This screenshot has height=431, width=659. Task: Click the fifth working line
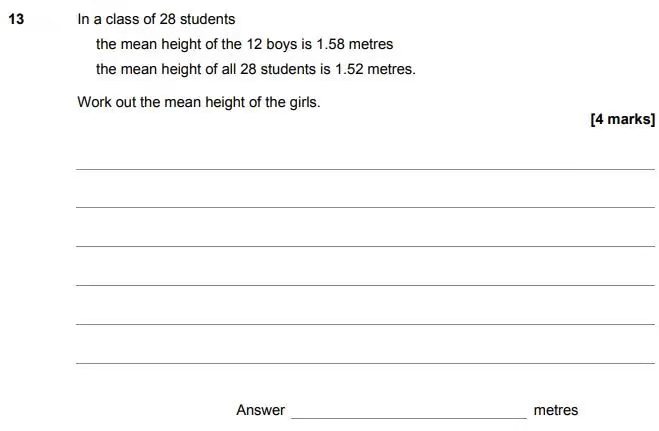pos(365,324)
